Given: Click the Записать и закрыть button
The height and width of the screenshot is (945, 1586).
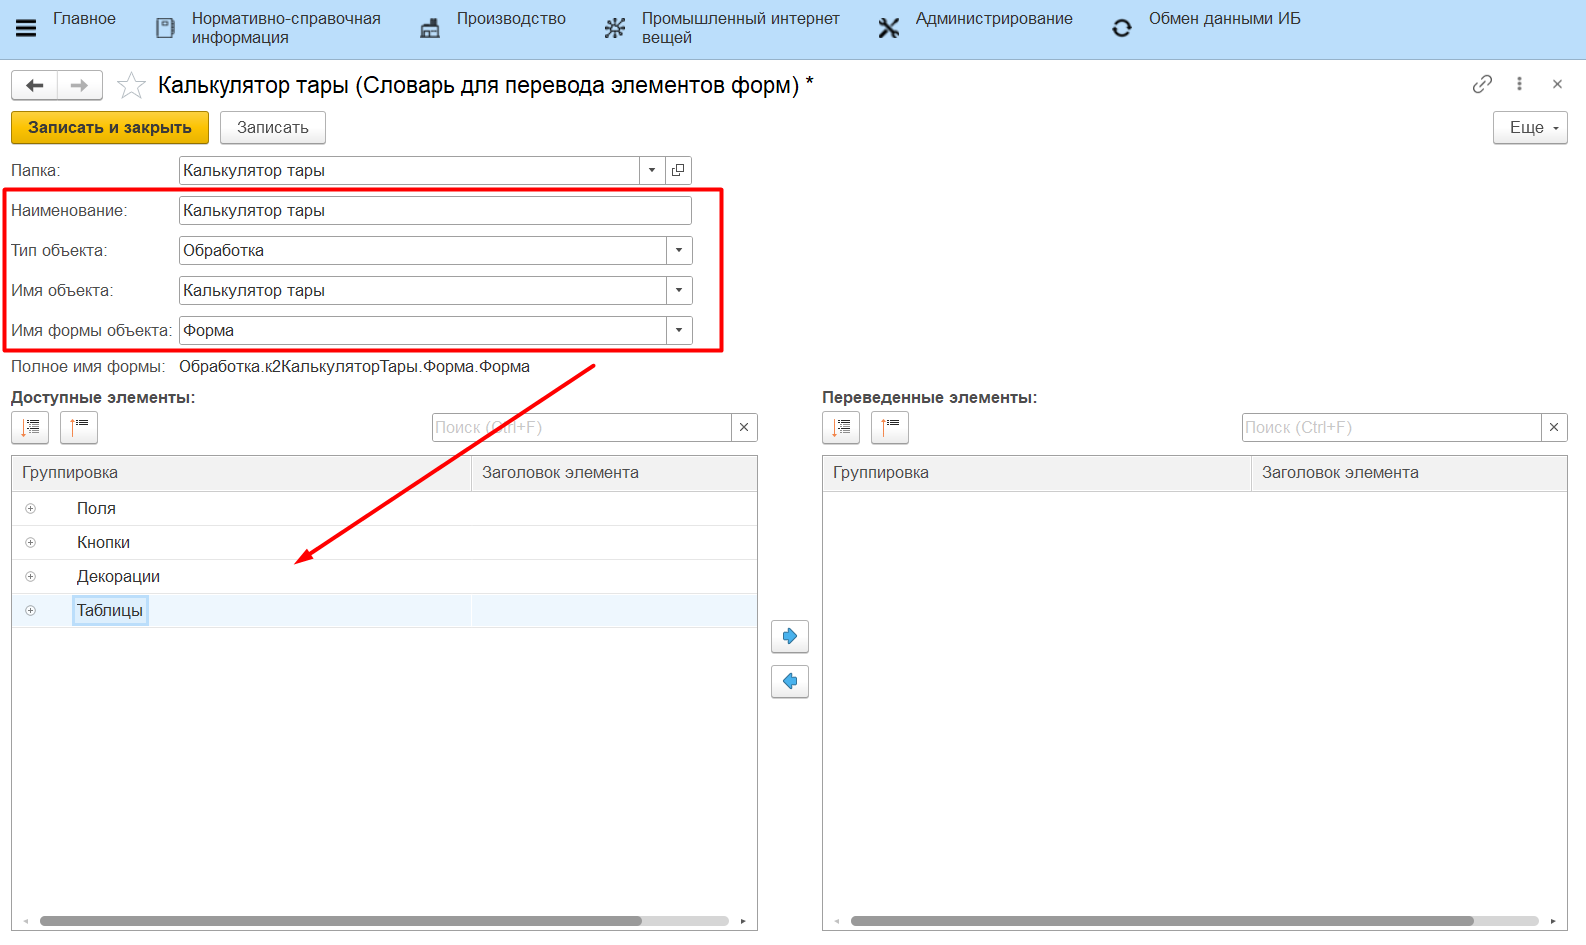Looking at the screenshot, I should coord(110,128).
